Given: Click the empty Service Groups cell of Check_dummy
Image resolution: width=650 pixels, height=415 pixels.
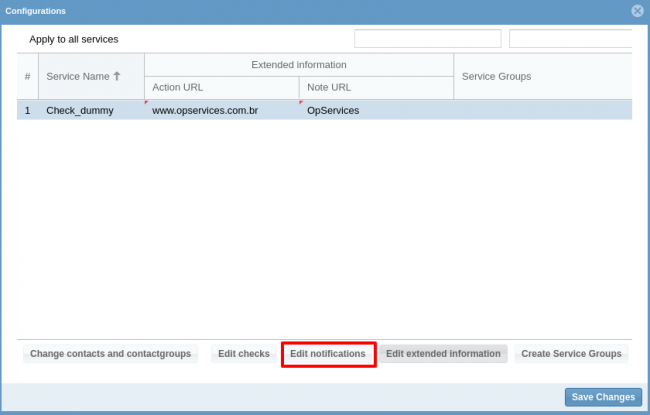Looking at the screenshot, I should [x=540, y=110].
